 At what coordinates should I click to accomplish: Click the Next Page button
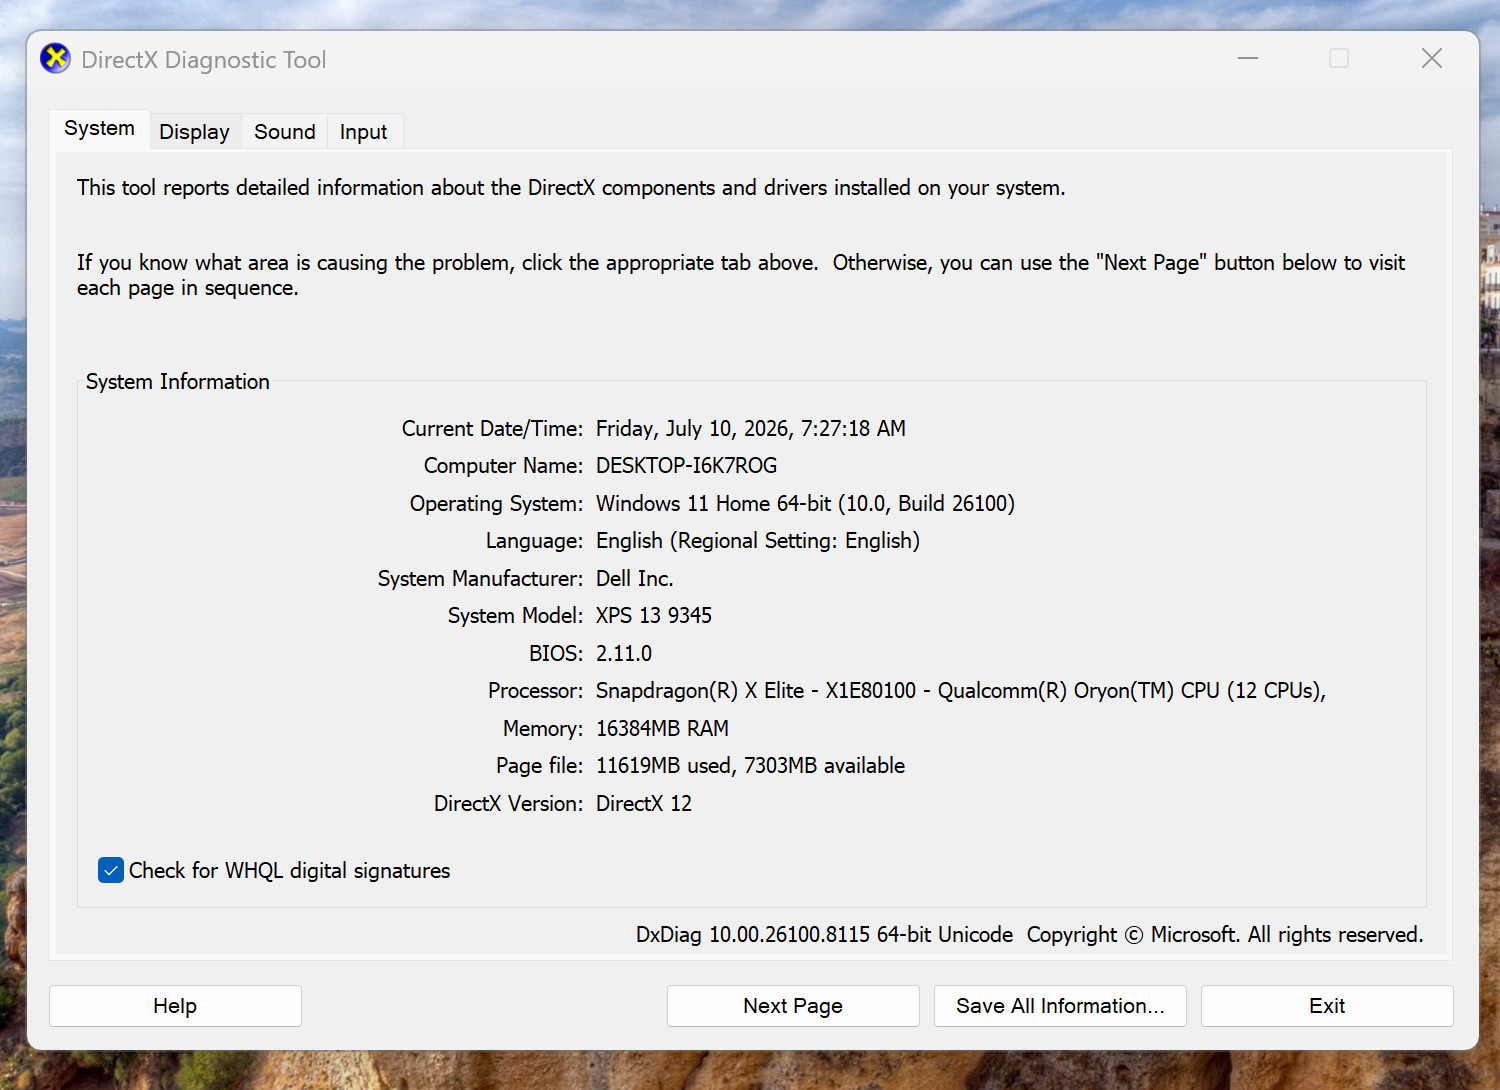pyautogui.click(x=793, y=1006)
